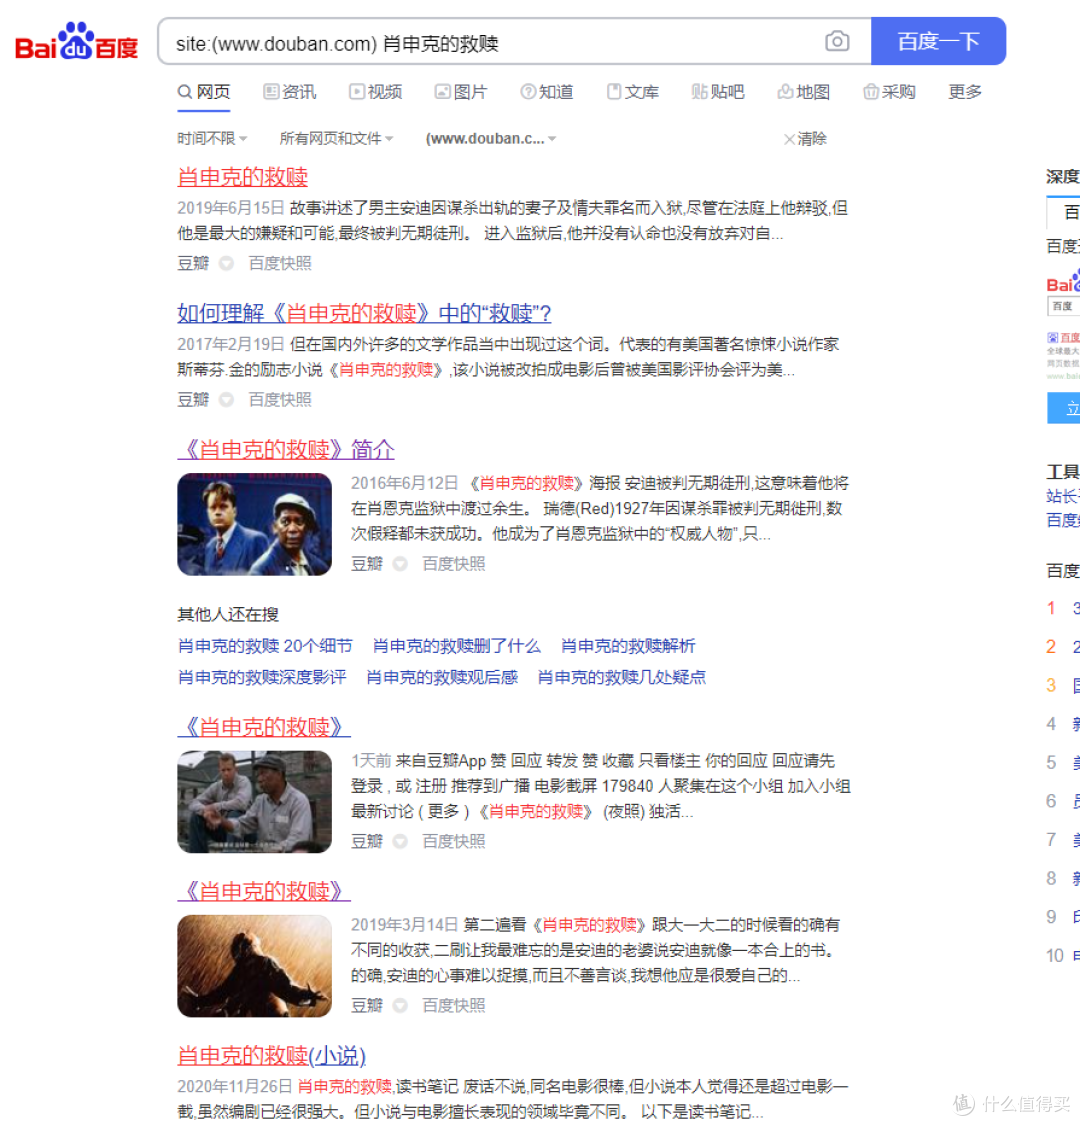Click the Baidu logo
Image resolution: width=1080 pixels, height=1126 pixels.
[x=76, y=42]
